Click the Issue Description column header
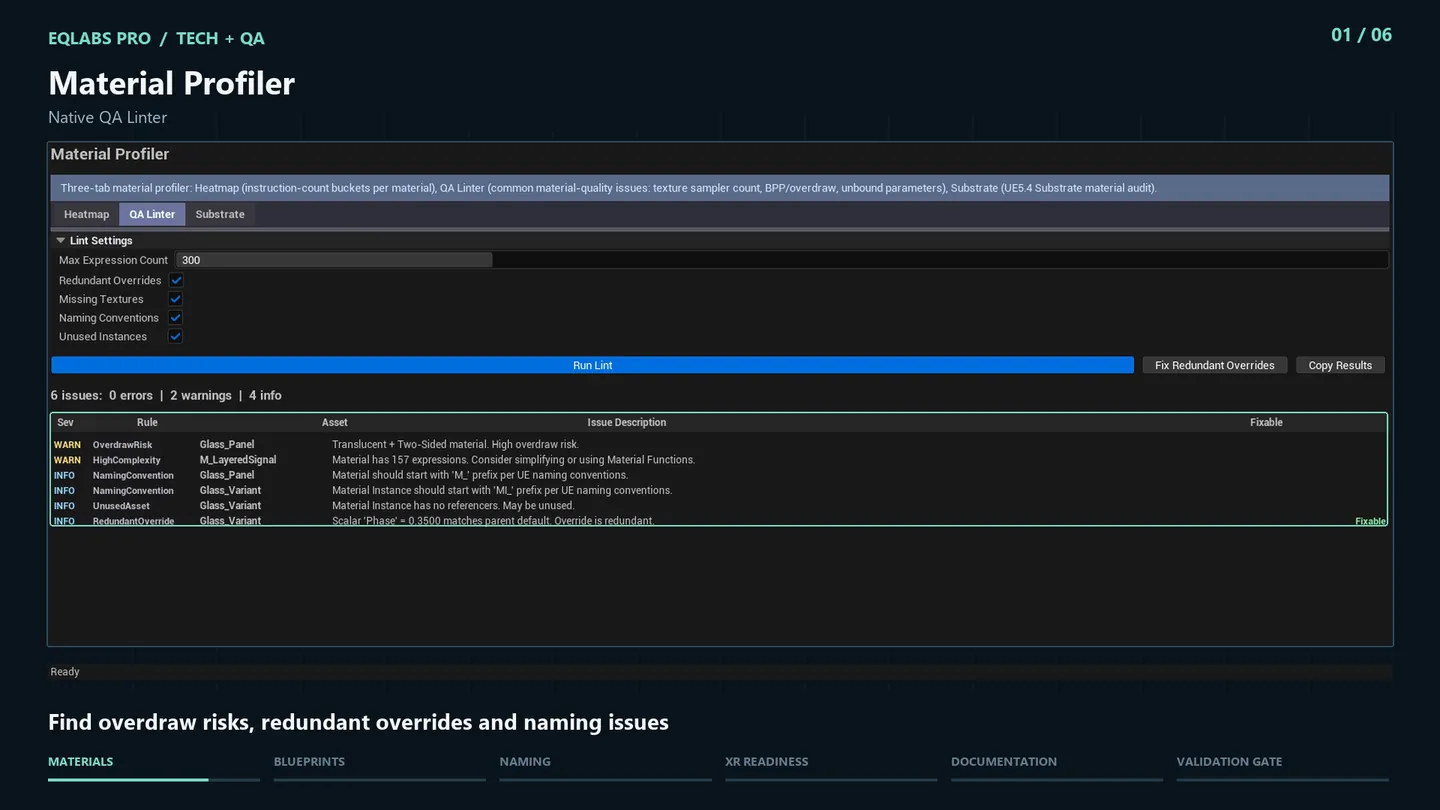 [x=626, y=422]
